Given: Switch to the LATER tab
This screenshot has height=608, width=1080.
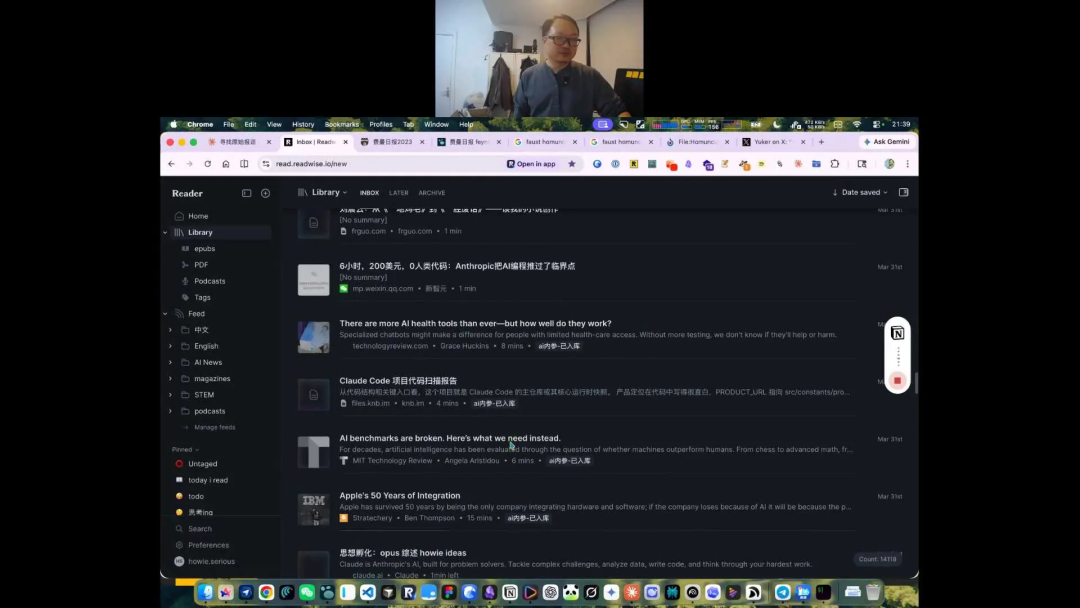Looking at the screenshot, I should point(399,193).
